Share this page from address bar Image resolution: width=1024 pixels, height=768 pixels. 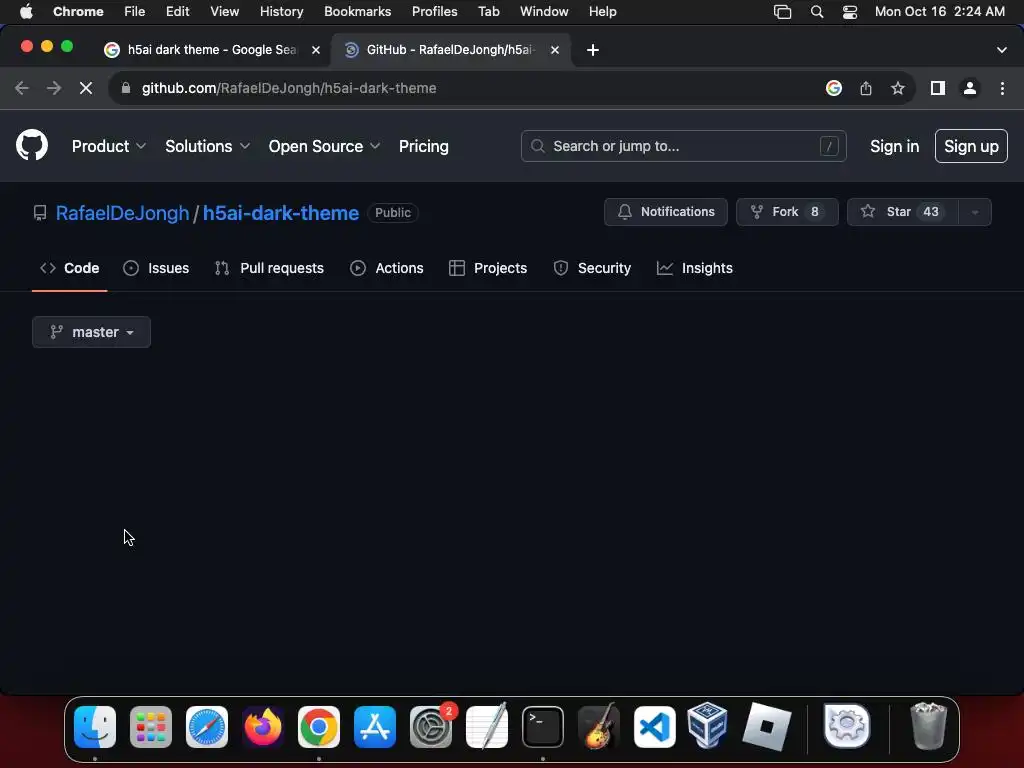click(866, 88)
